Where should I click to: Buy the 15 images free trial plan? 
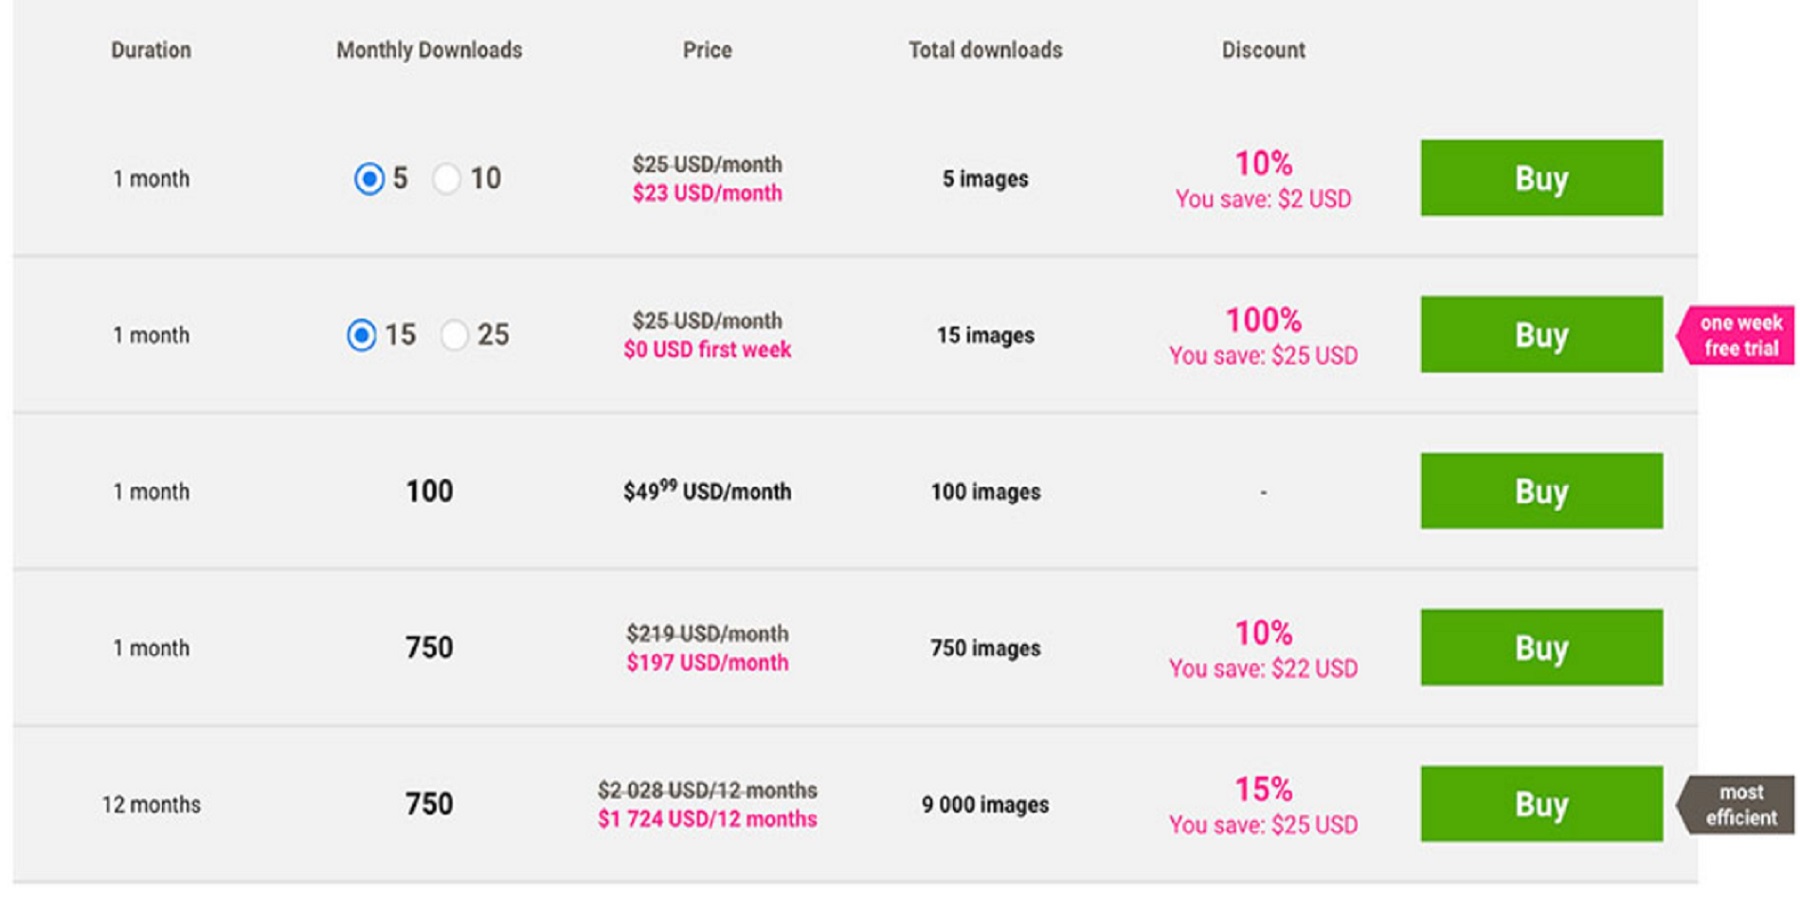tap(1541, 334)
